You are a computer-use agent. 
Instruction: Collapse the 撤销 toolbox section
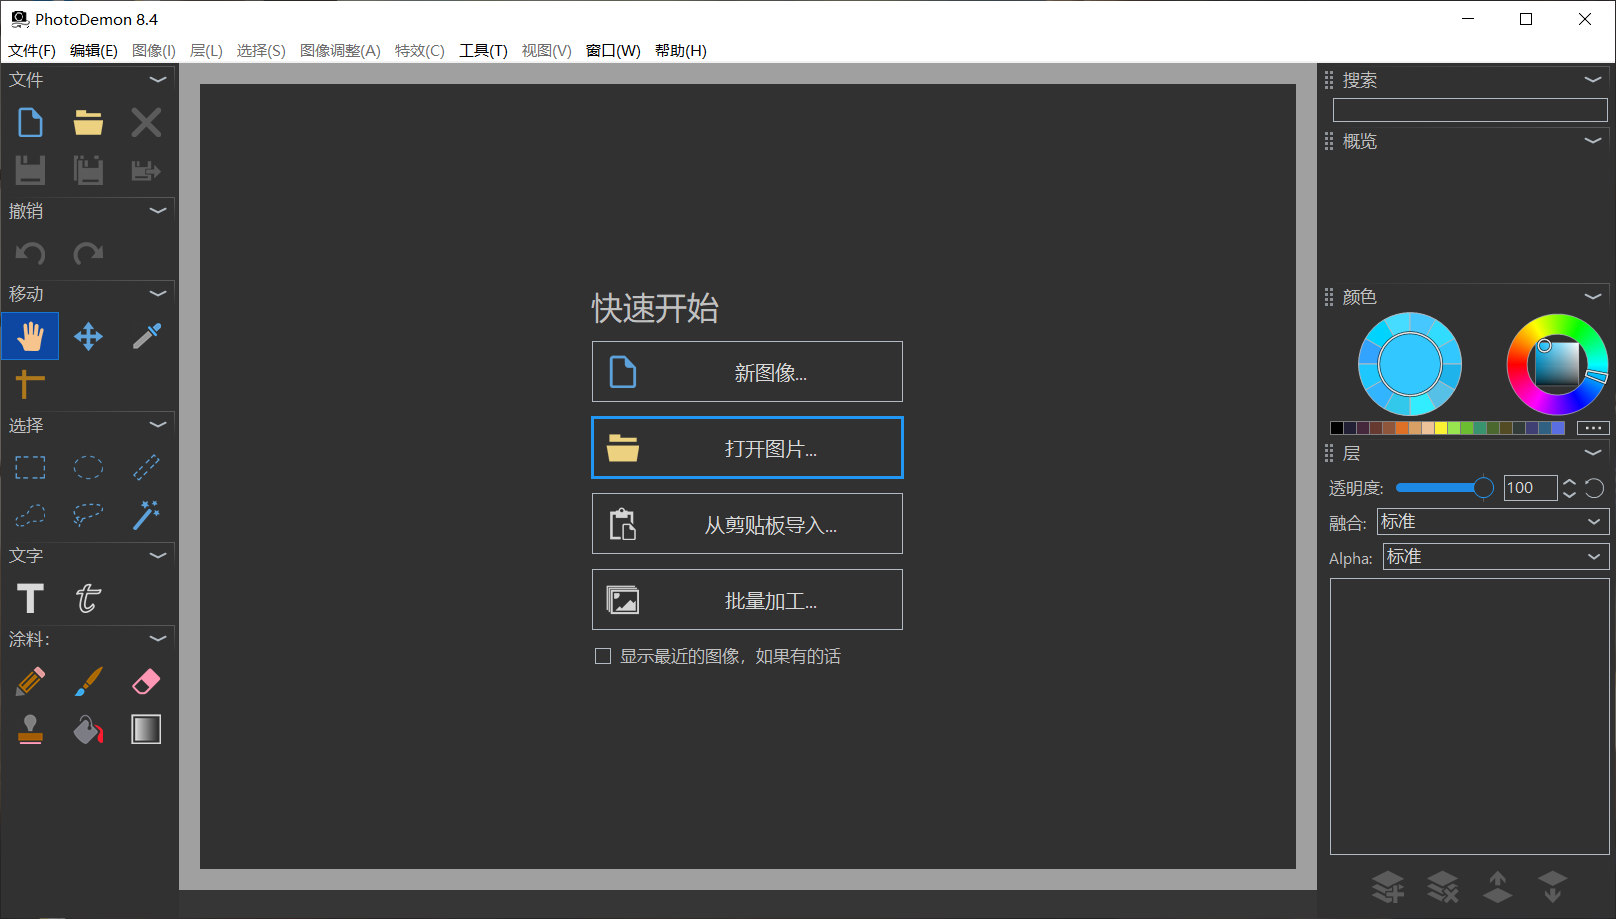click(x=158, y=210)
